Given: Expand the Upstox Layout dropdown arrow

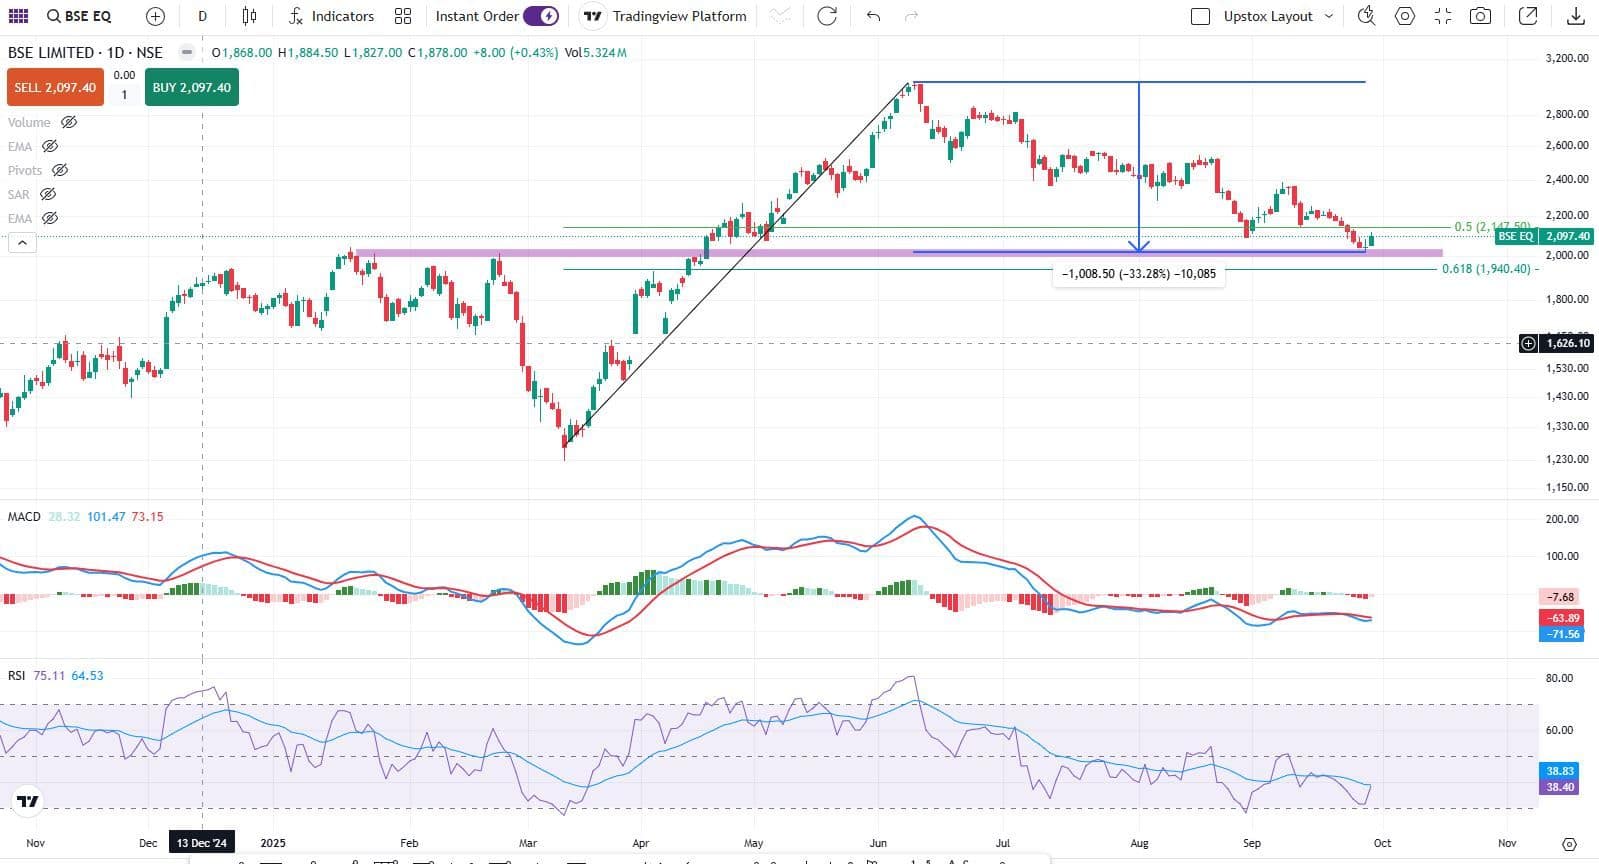Looking at the screenshot, I should (x=1329, y=16).
